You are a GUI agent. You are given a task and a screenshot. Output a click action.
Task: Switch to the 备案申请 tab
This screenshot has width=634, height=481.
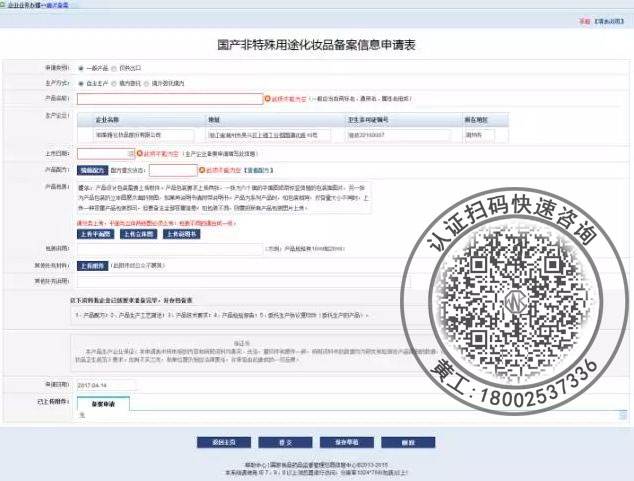(103, 404)
